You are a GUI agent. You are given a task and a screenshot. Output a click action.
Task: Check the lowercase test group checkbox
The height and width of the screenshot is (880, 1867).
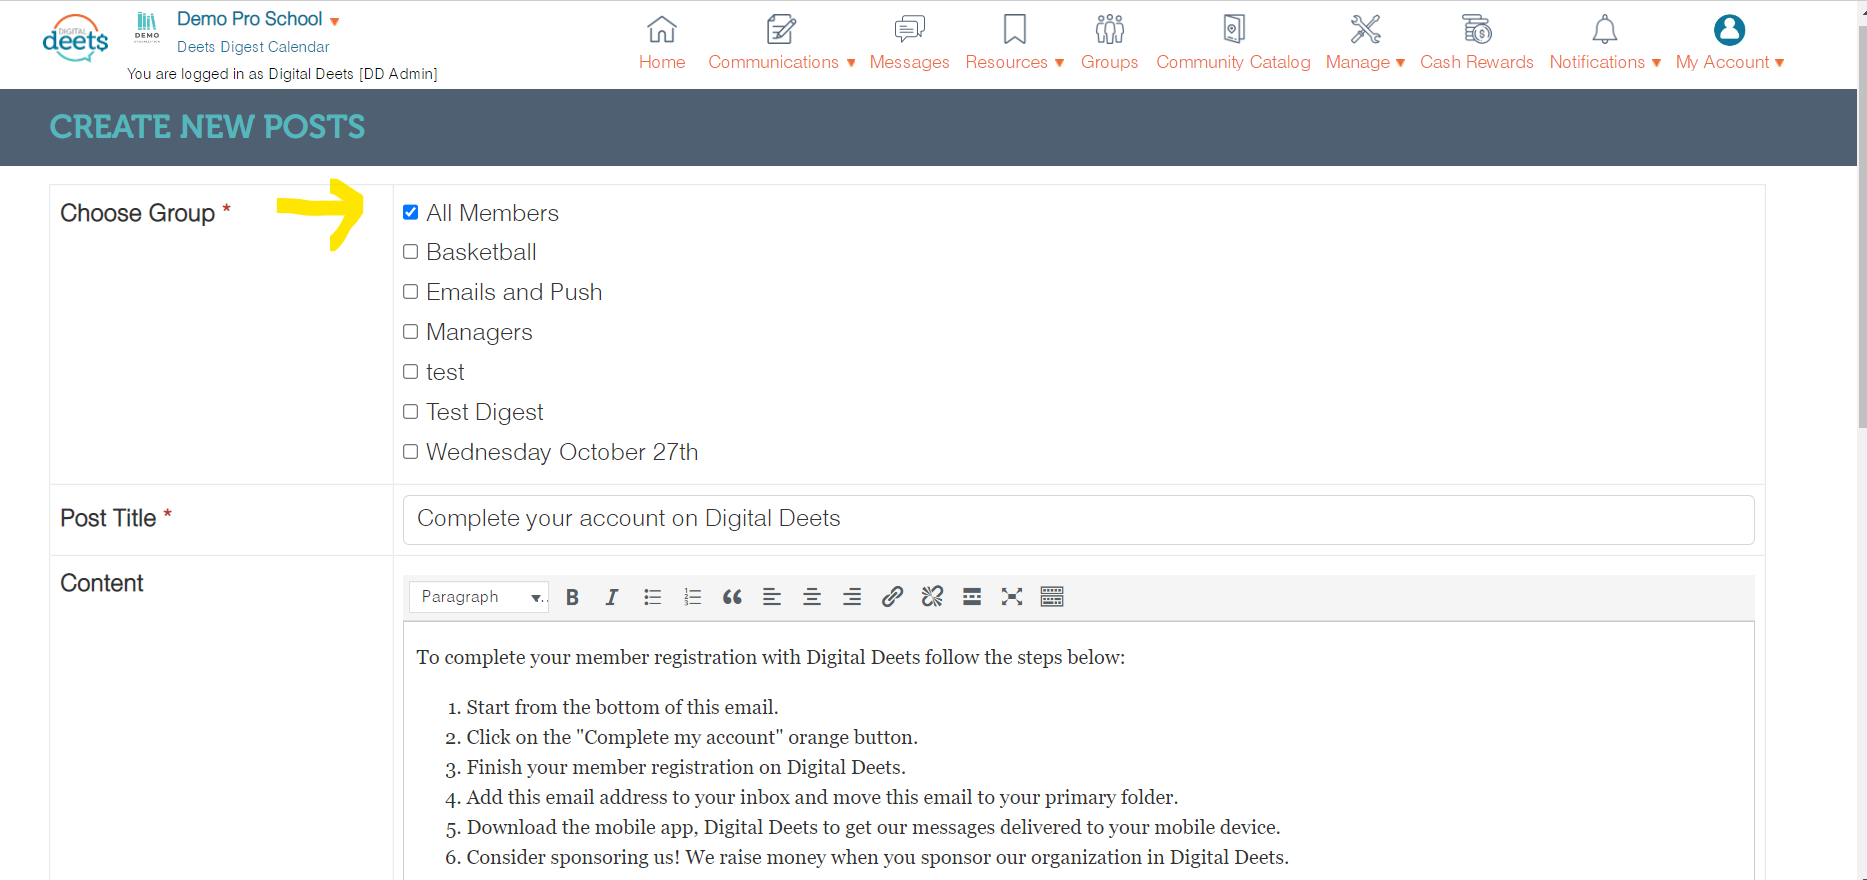[x=410, y=372]
